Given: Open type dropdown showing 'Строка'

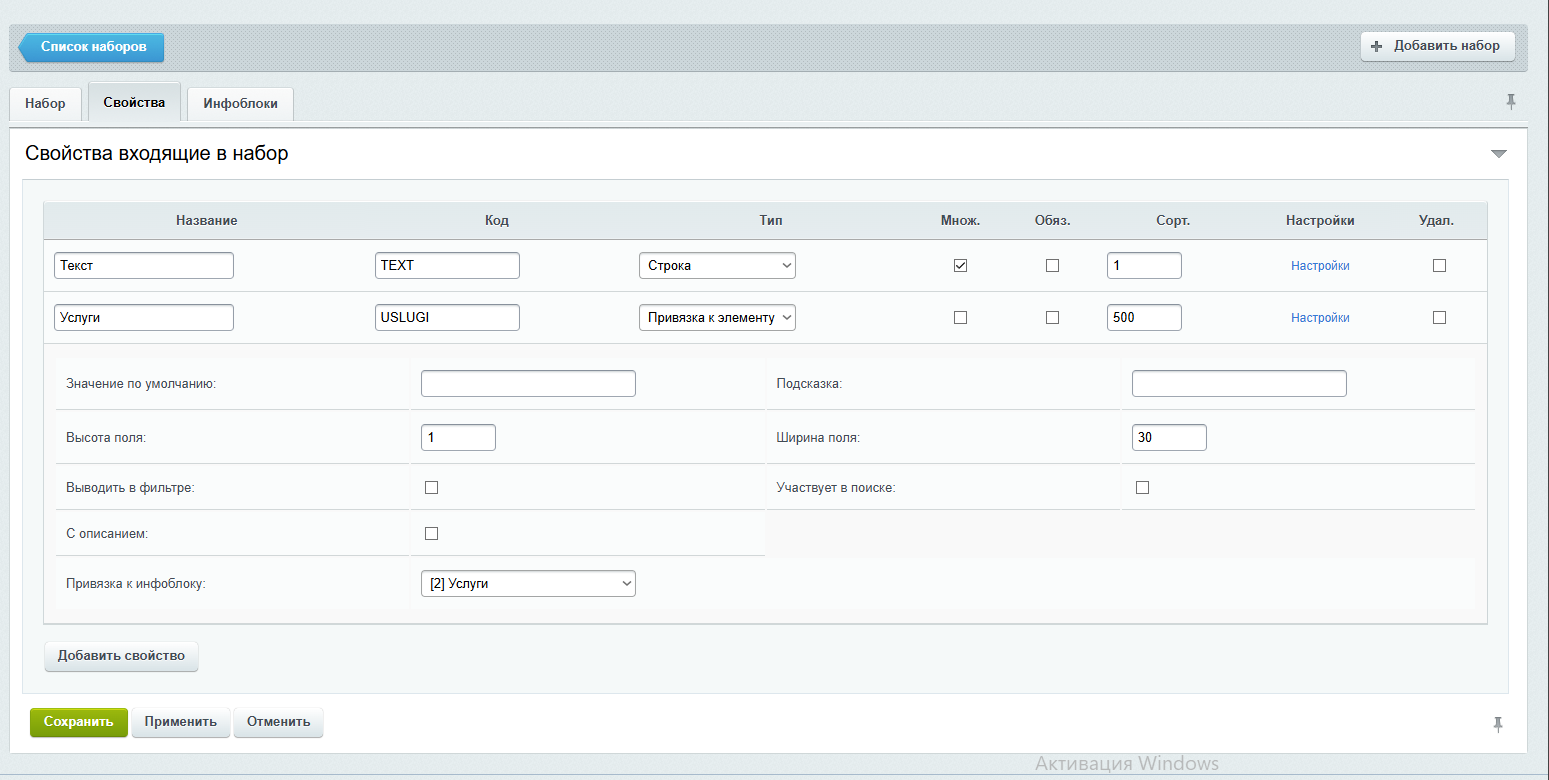Looking at the screenshot, I should [717, 266].
